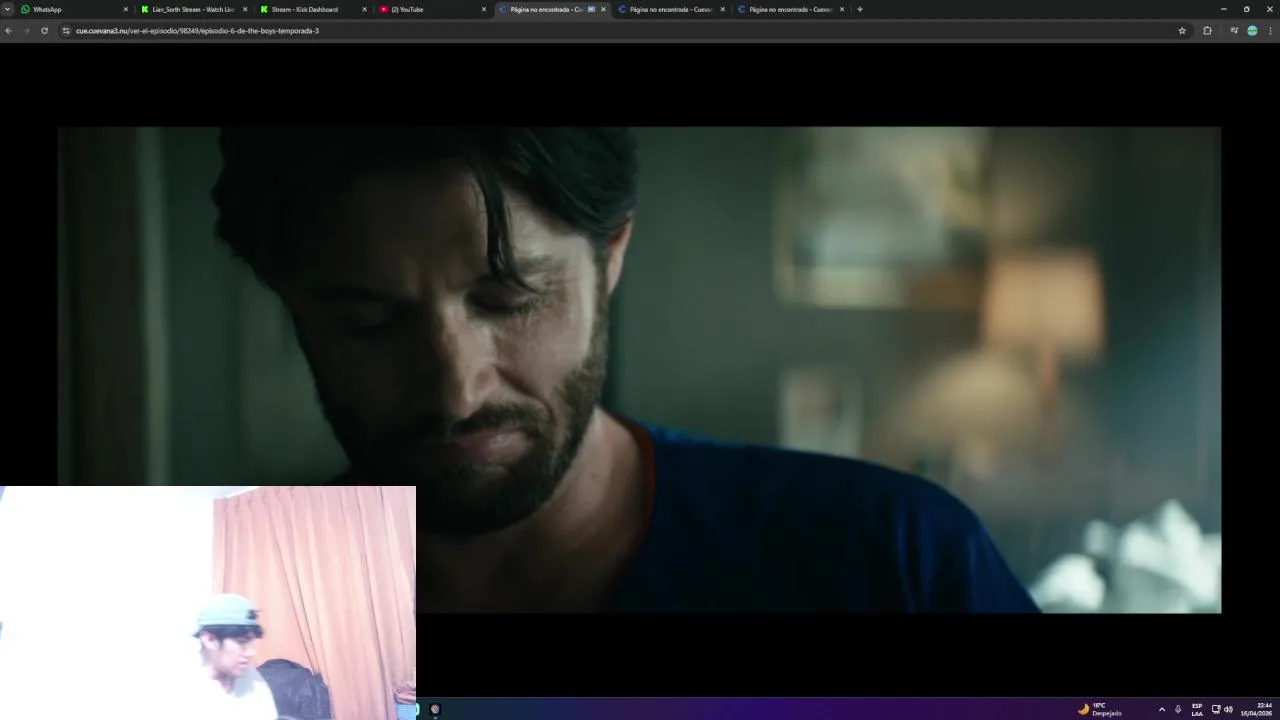The image size is (1280, 720).
Task: Open the browser profile avatar
Action: coord(1252,31)
